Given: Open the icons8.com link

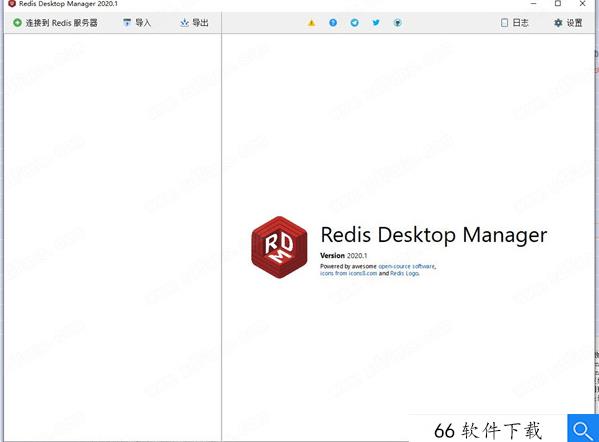Looking at the screenshot, I should point(348,274).
